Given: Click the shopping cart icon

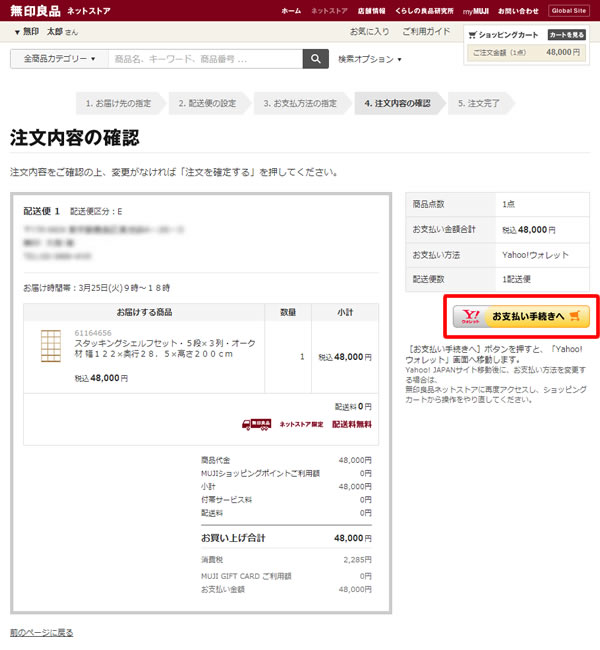Looking at the screenshot, I should coord(472,35).
